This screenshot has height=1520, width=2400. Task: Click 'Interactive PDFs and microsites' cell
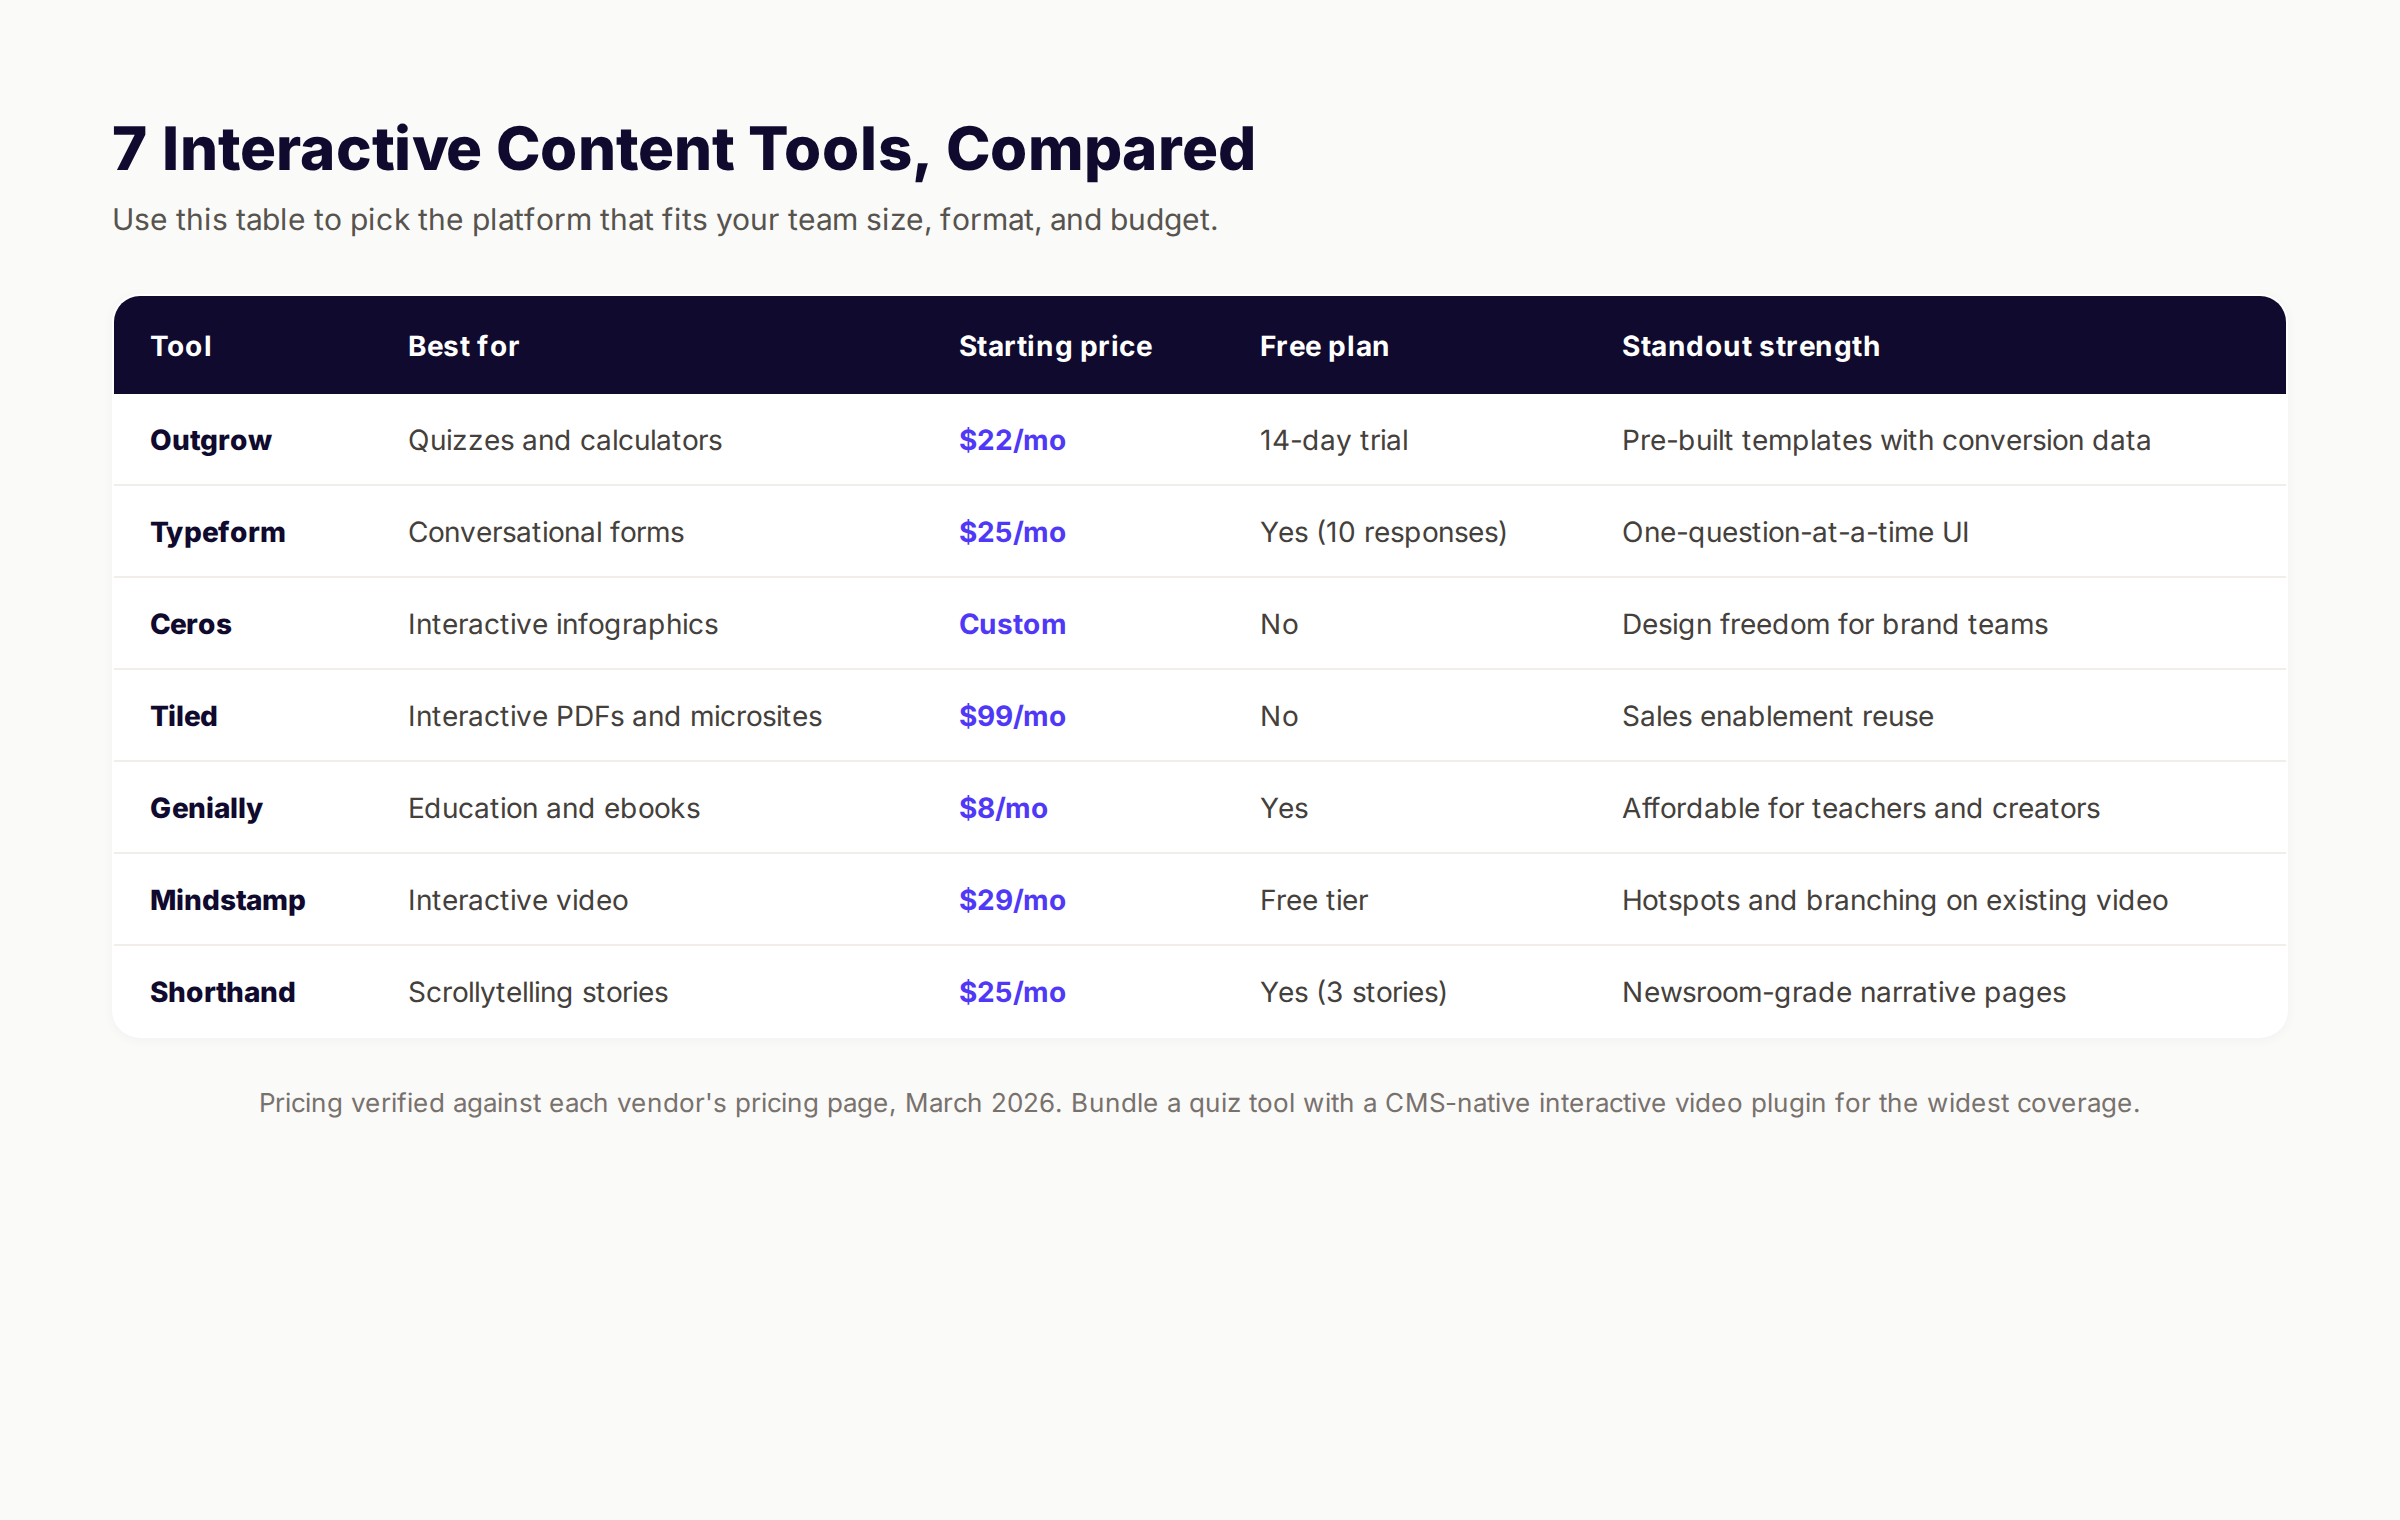pyautogui.click(x=615, y=716)
